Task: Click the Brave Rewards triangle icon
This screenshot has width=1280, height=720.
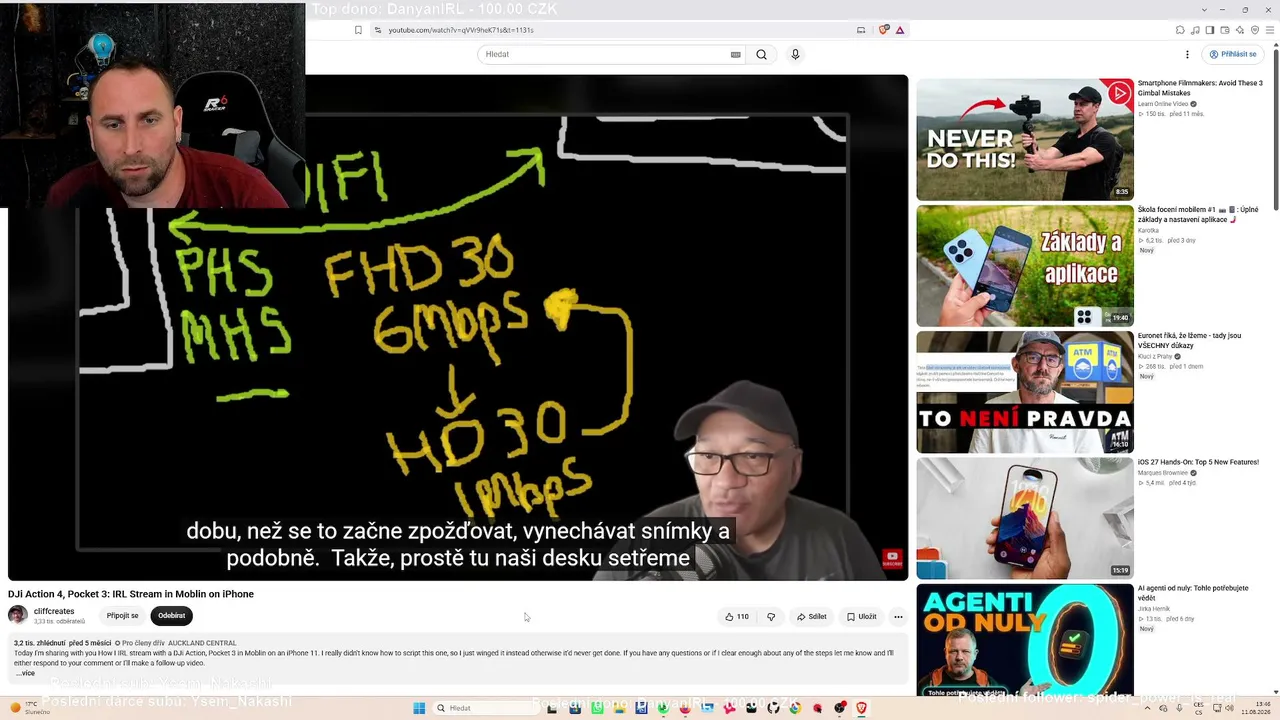Action: pos(900,30)
